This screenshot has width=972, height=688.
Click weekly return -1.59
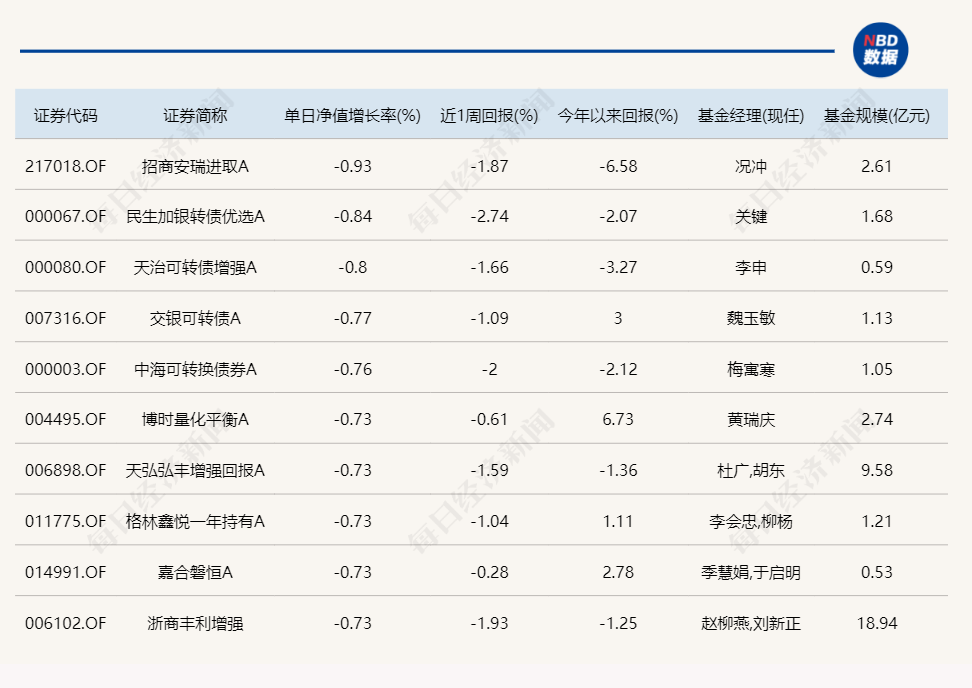pyautogui.click(x=489, y=470)
